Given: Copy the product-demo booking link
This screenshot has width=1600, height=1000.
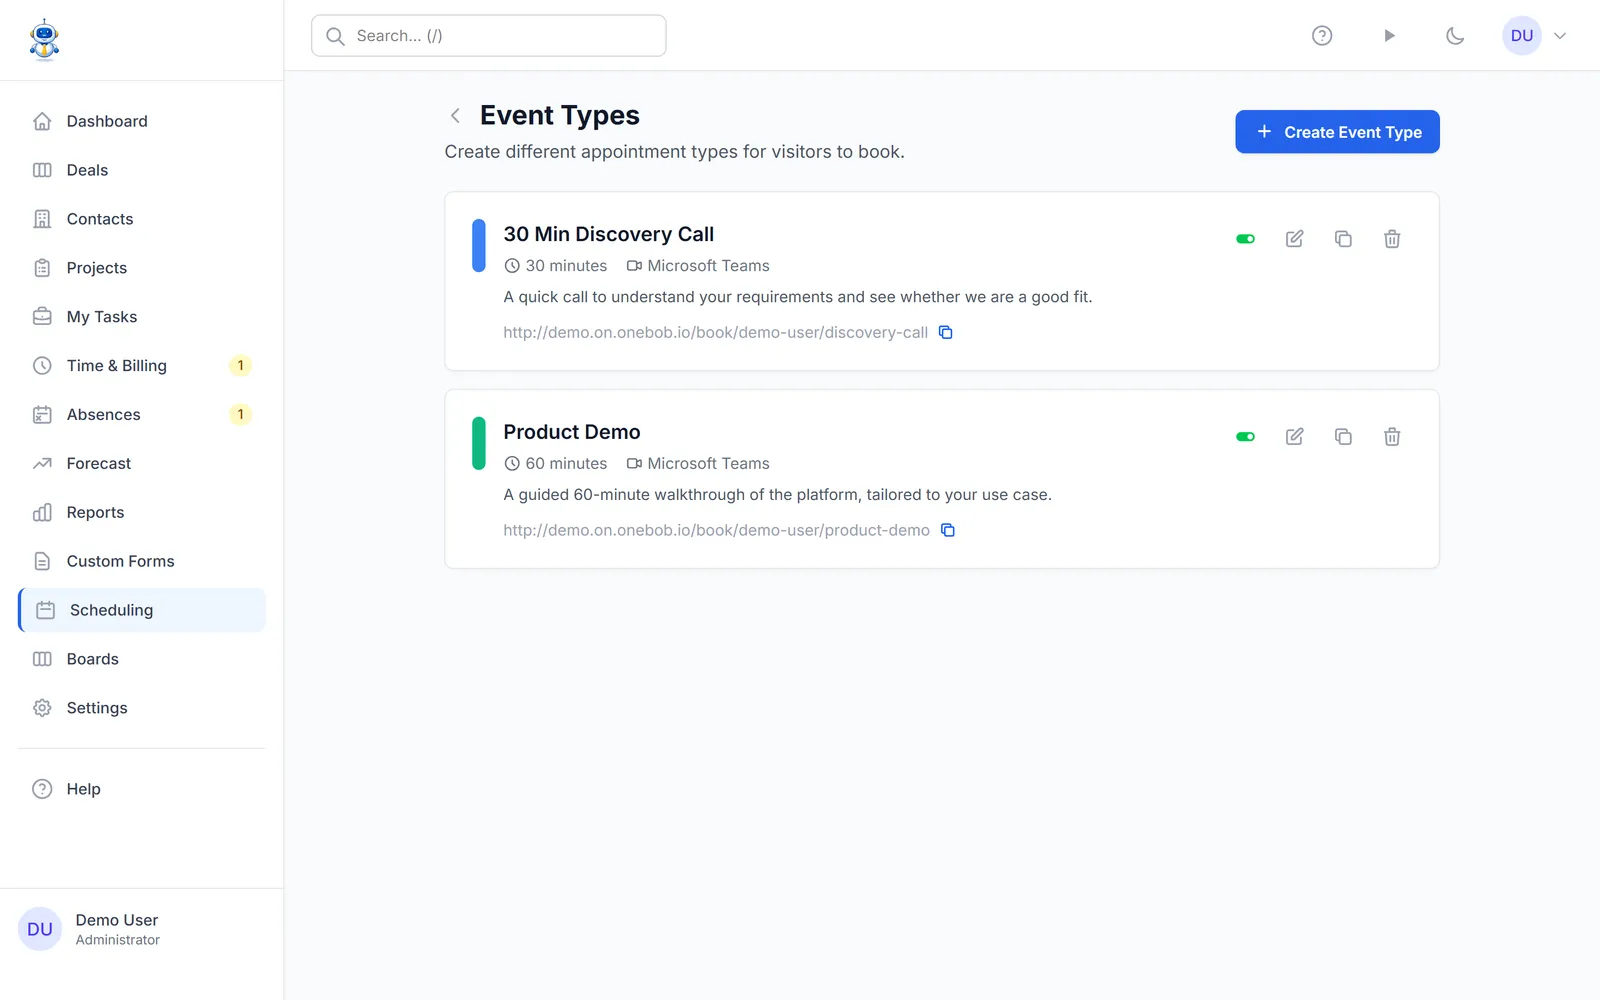Looking at the screenshot, I should 947,531.
